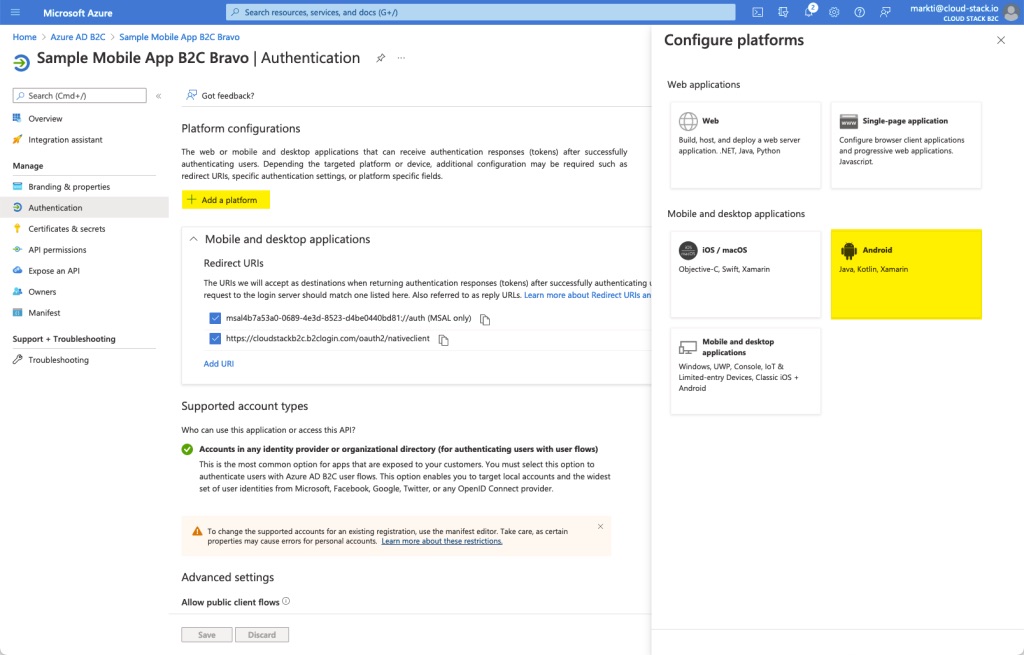The image size is (1024, 655).
Task: Show info for Allow public client flows
Action: [286, 601]
